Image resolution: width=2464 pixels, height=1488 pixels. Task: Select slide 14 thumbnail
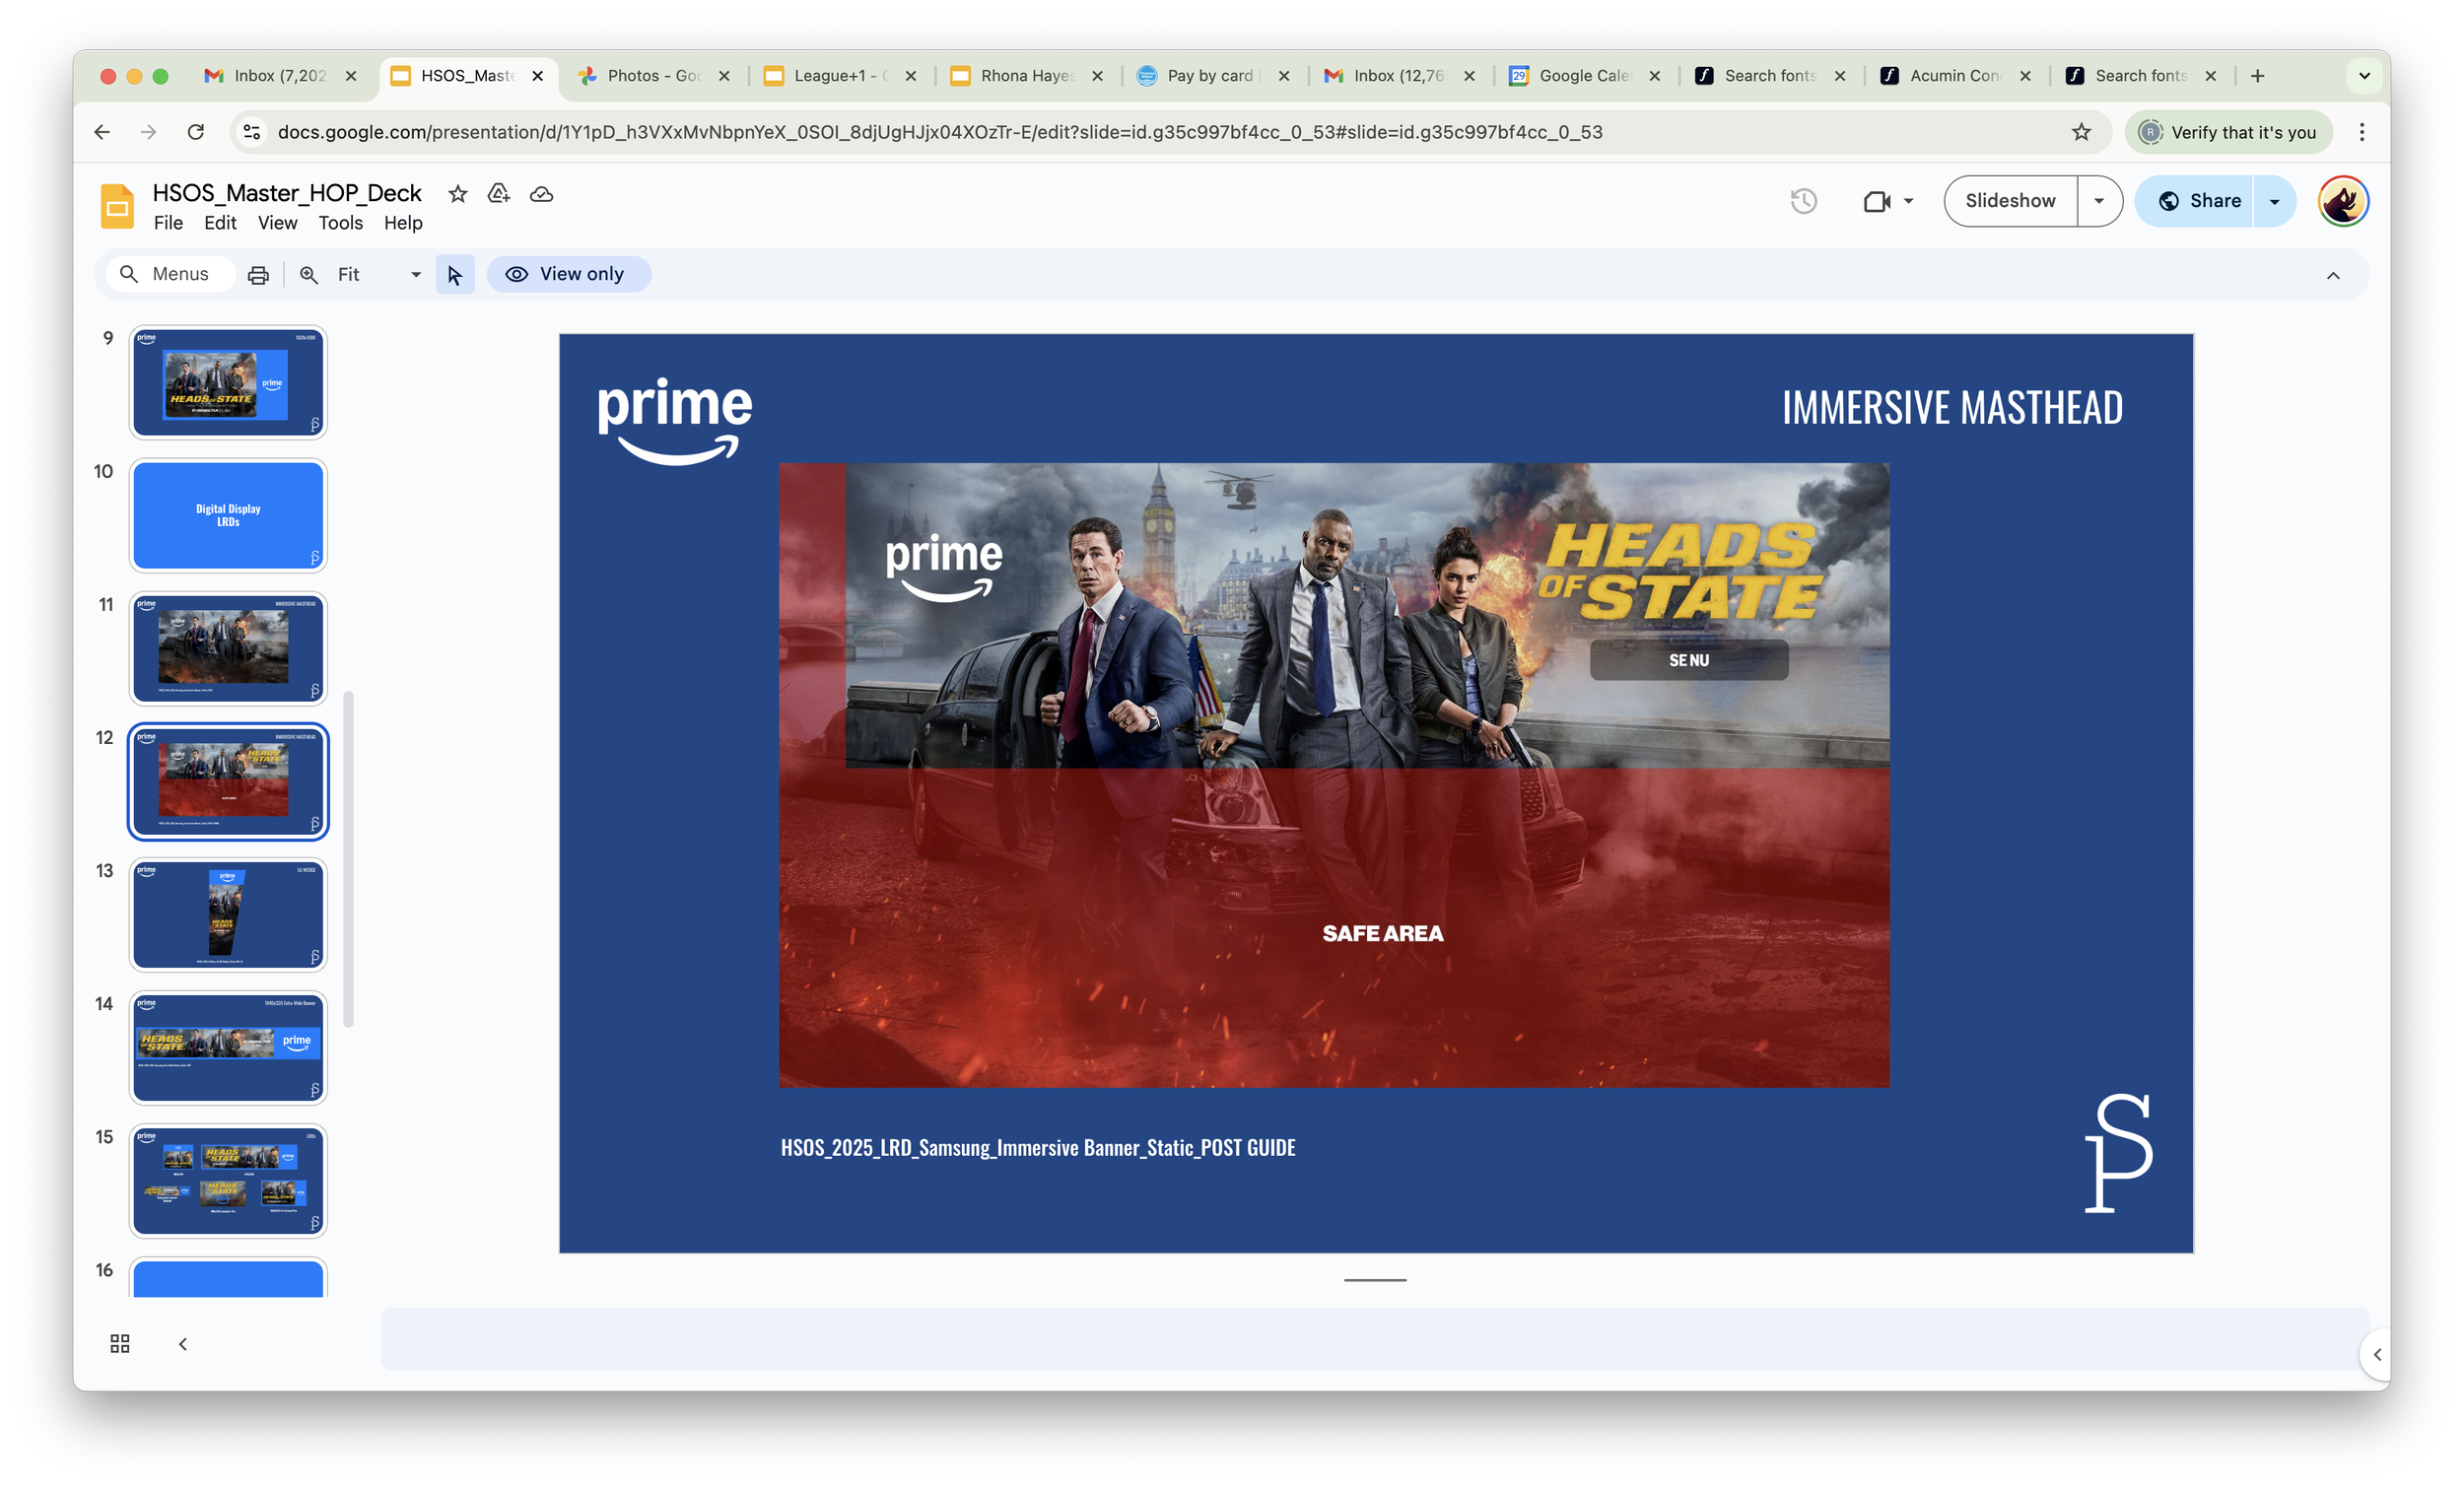(x=228, y=1048)
